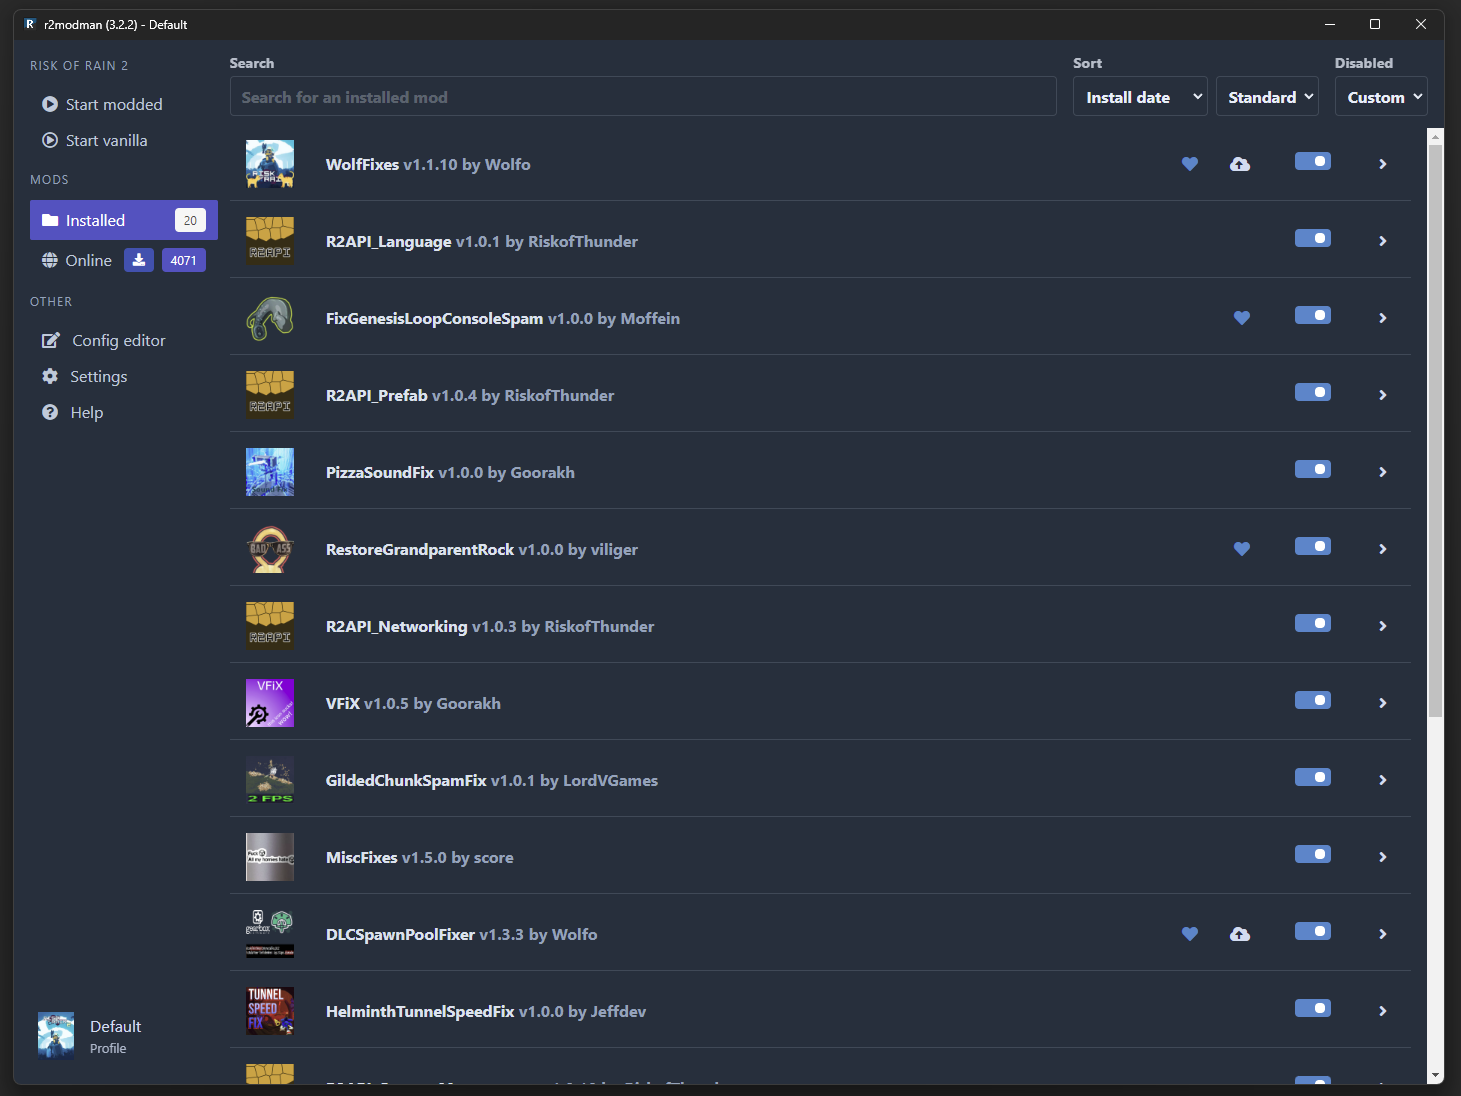Open Settings with the gear icon
1461x1096 pixels.
(50, 377)
